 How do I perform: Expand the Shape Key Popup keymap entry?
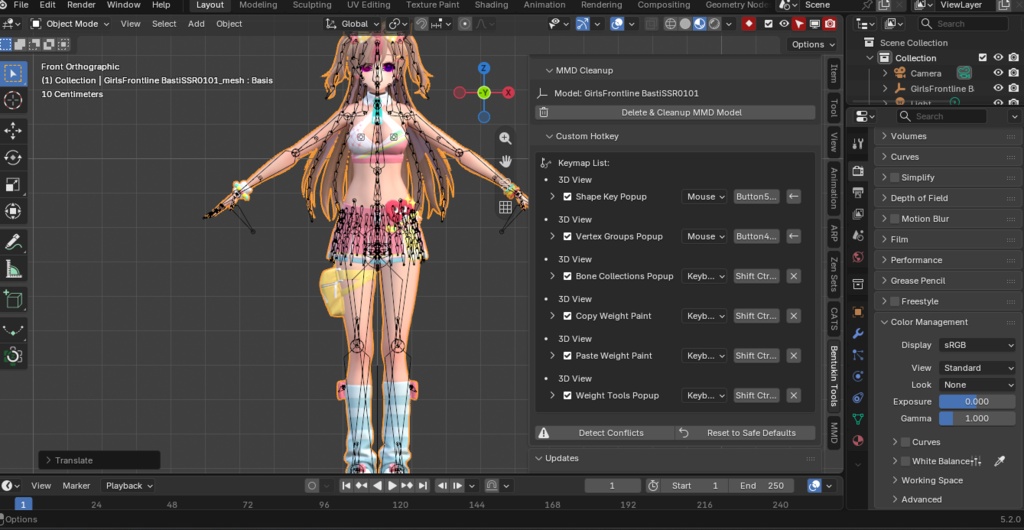(x=552, y=196)
